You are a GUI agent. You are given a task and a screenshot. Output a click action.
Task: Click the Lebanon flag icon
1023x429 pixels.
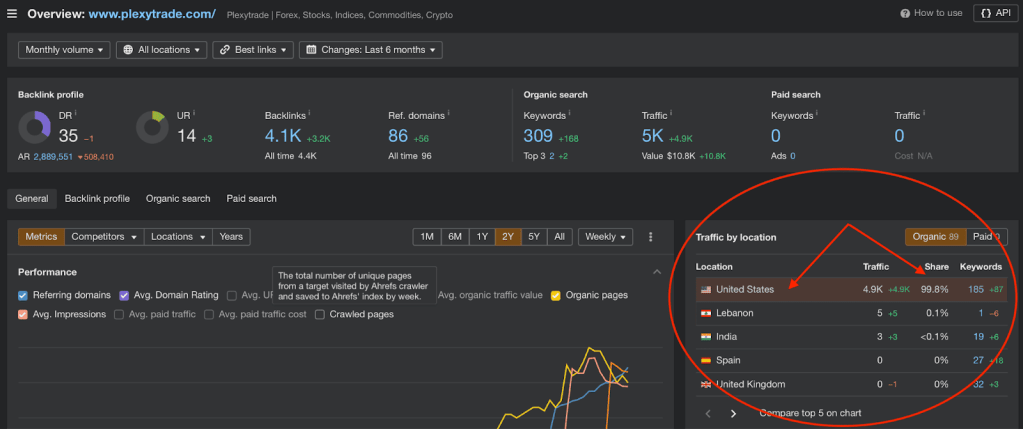point(705,313)
